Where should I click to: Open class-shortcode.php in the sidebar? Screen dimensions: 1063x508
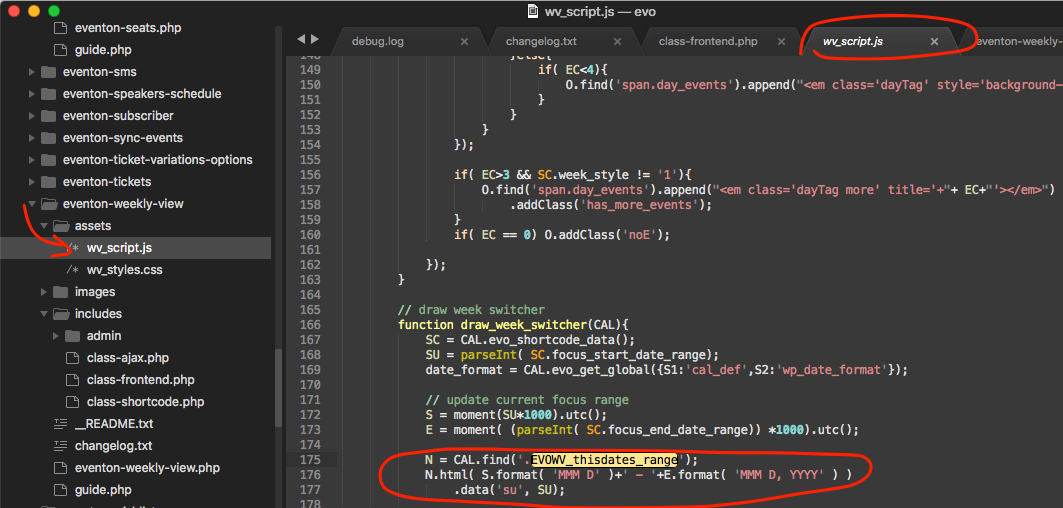tap(145, 402)
